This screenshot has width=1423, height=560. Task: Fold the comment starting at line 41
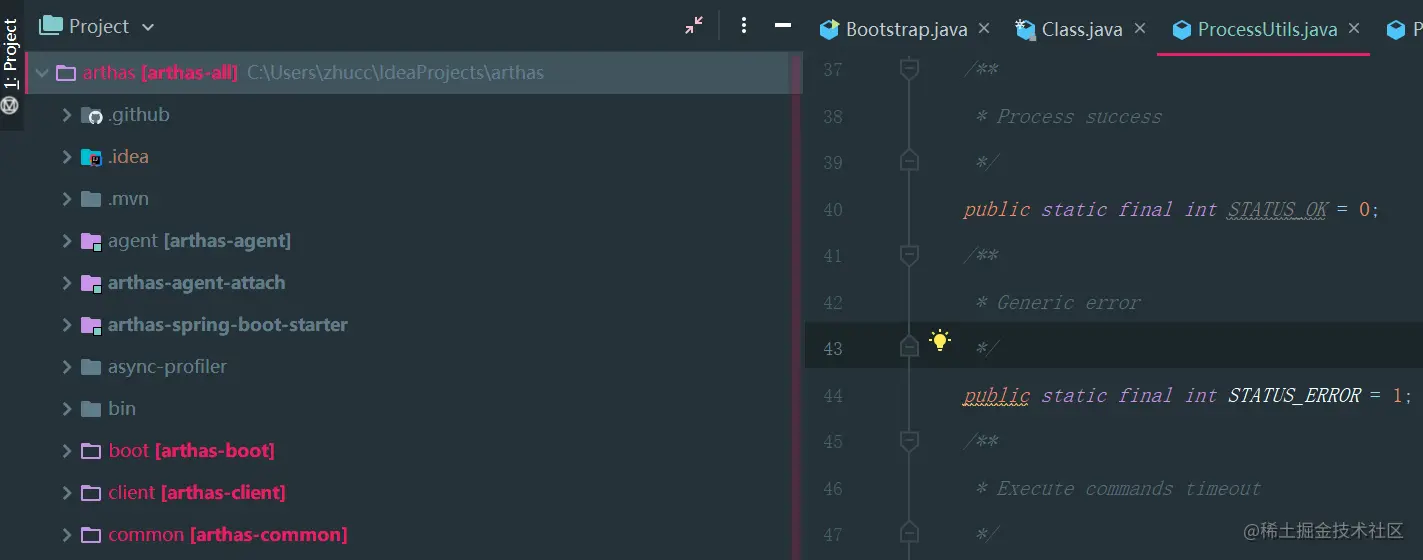click(909, 255)
